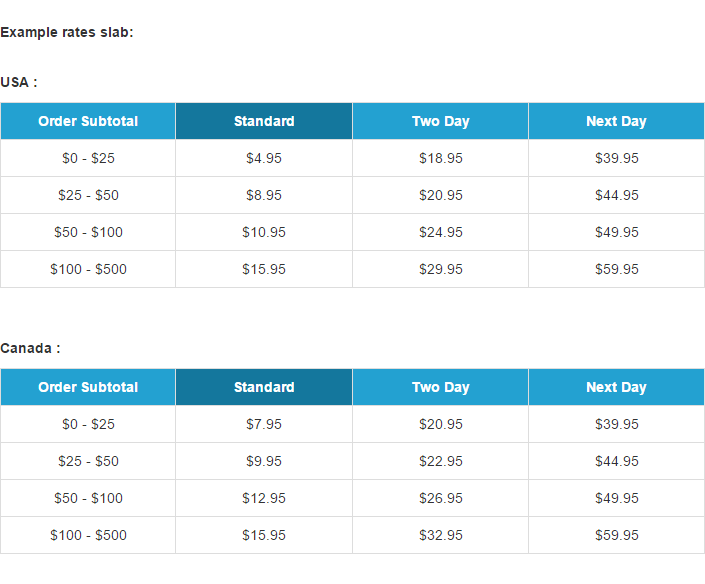
Task: Click the Example rates slab heading
Action: 67,32
